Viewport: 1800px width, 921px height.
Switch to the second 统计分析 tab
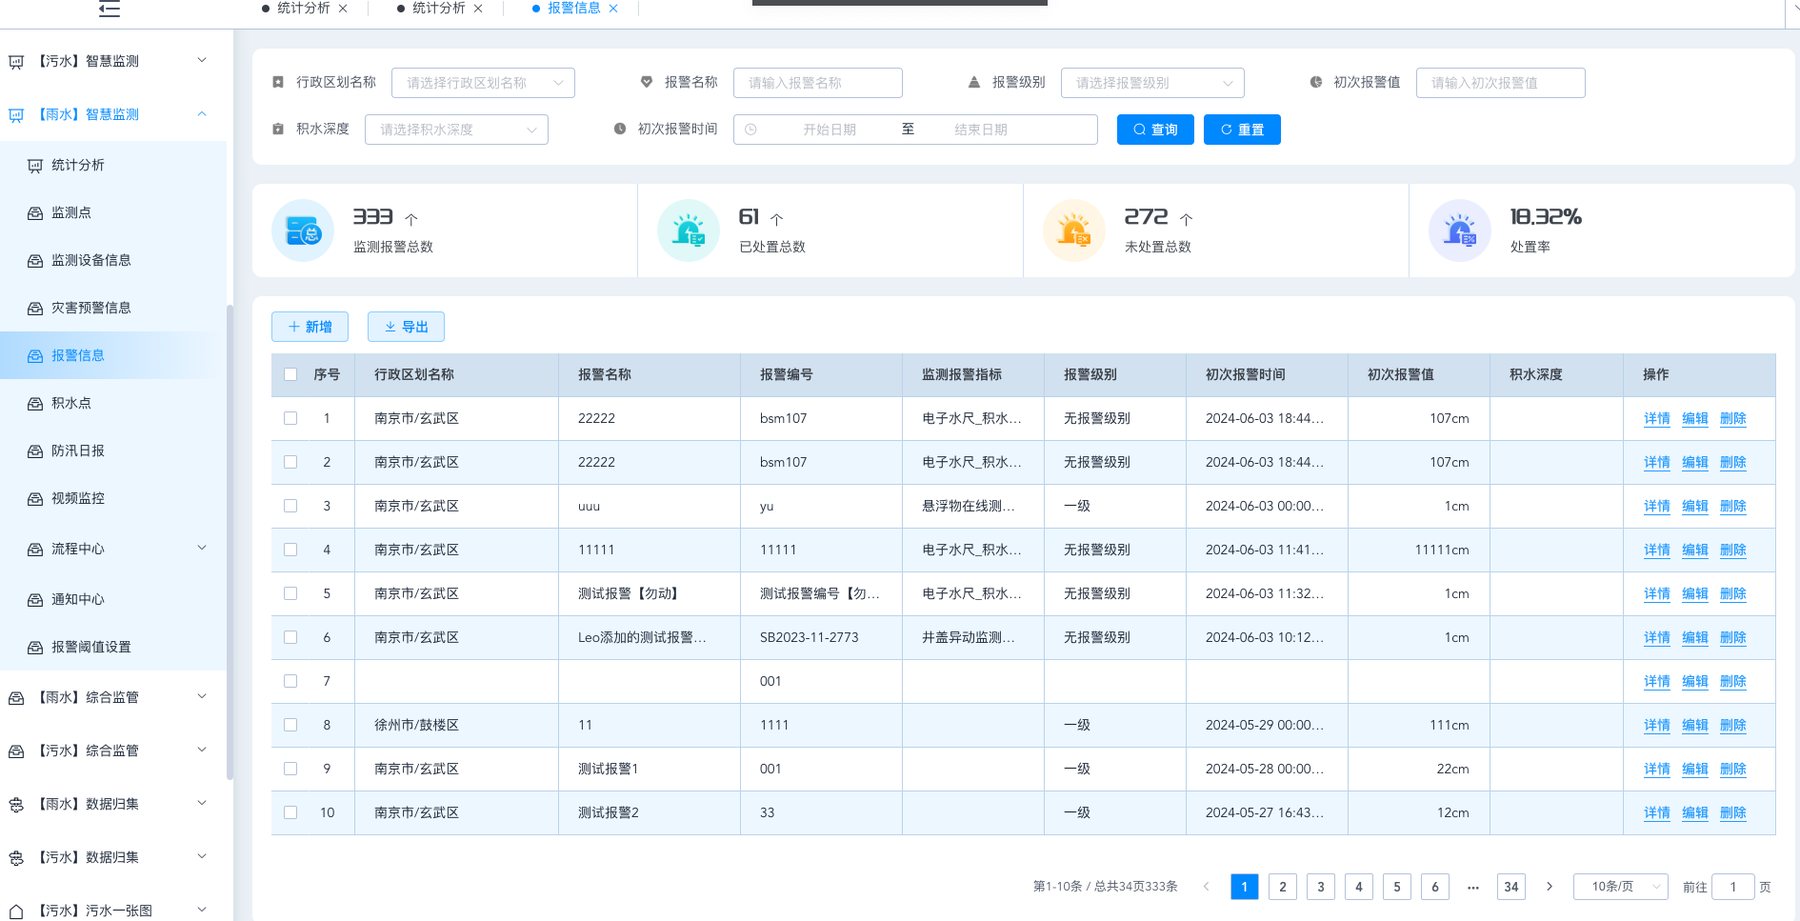(x=439, y=8)
